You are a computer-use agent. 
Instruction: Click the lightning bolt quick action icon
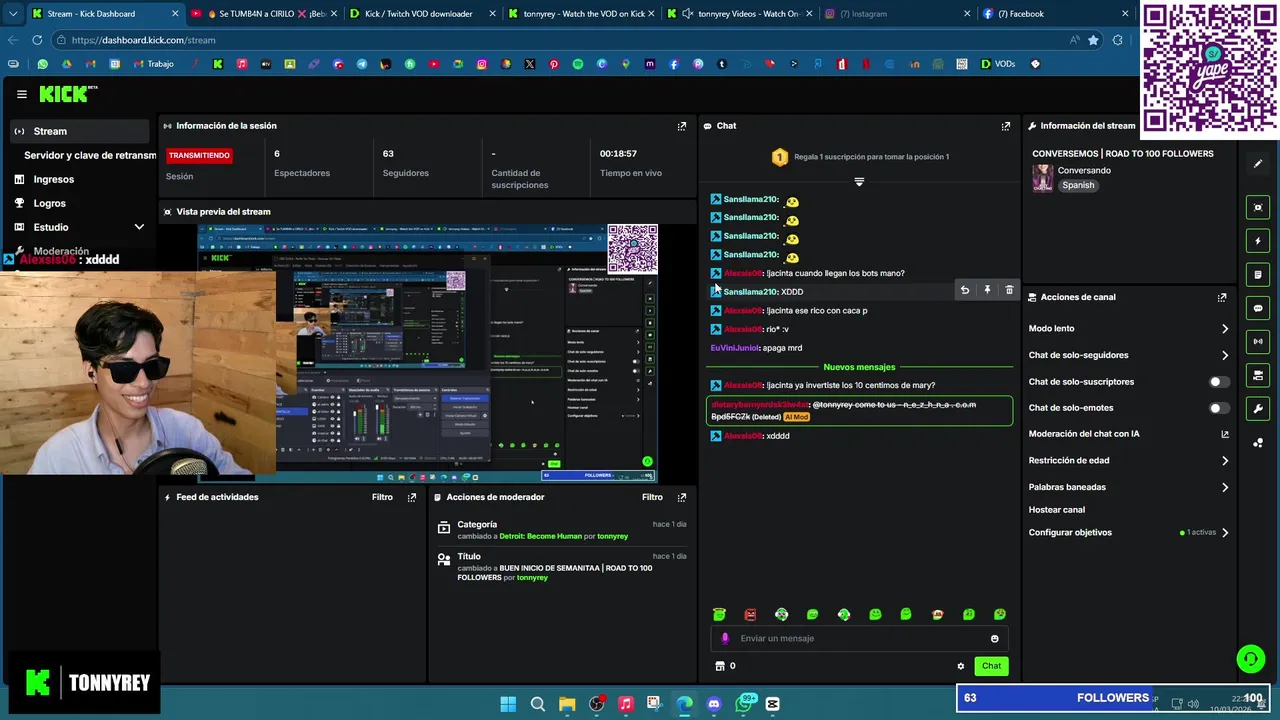(x=1258, y=241)
